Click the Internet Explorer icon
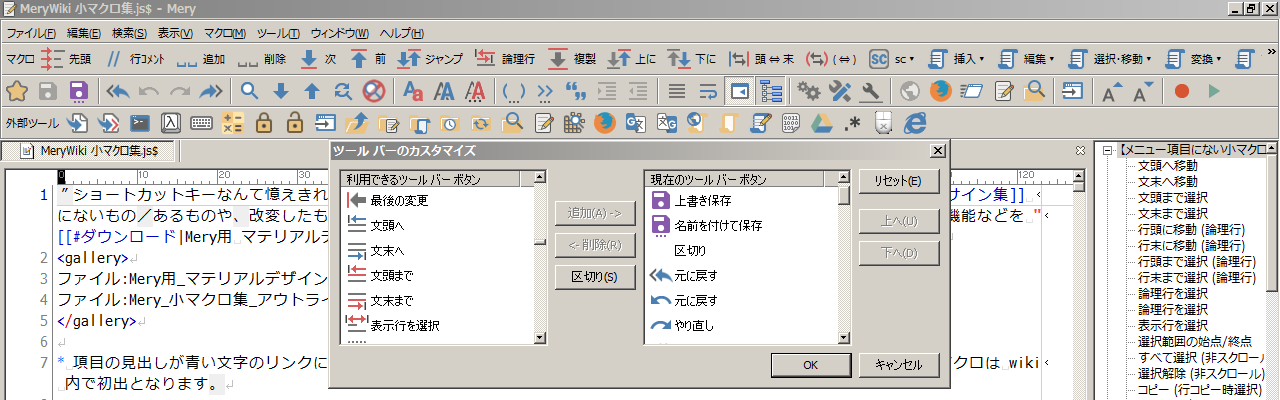Screen dimensions: 1280x400 coord(913,124)
